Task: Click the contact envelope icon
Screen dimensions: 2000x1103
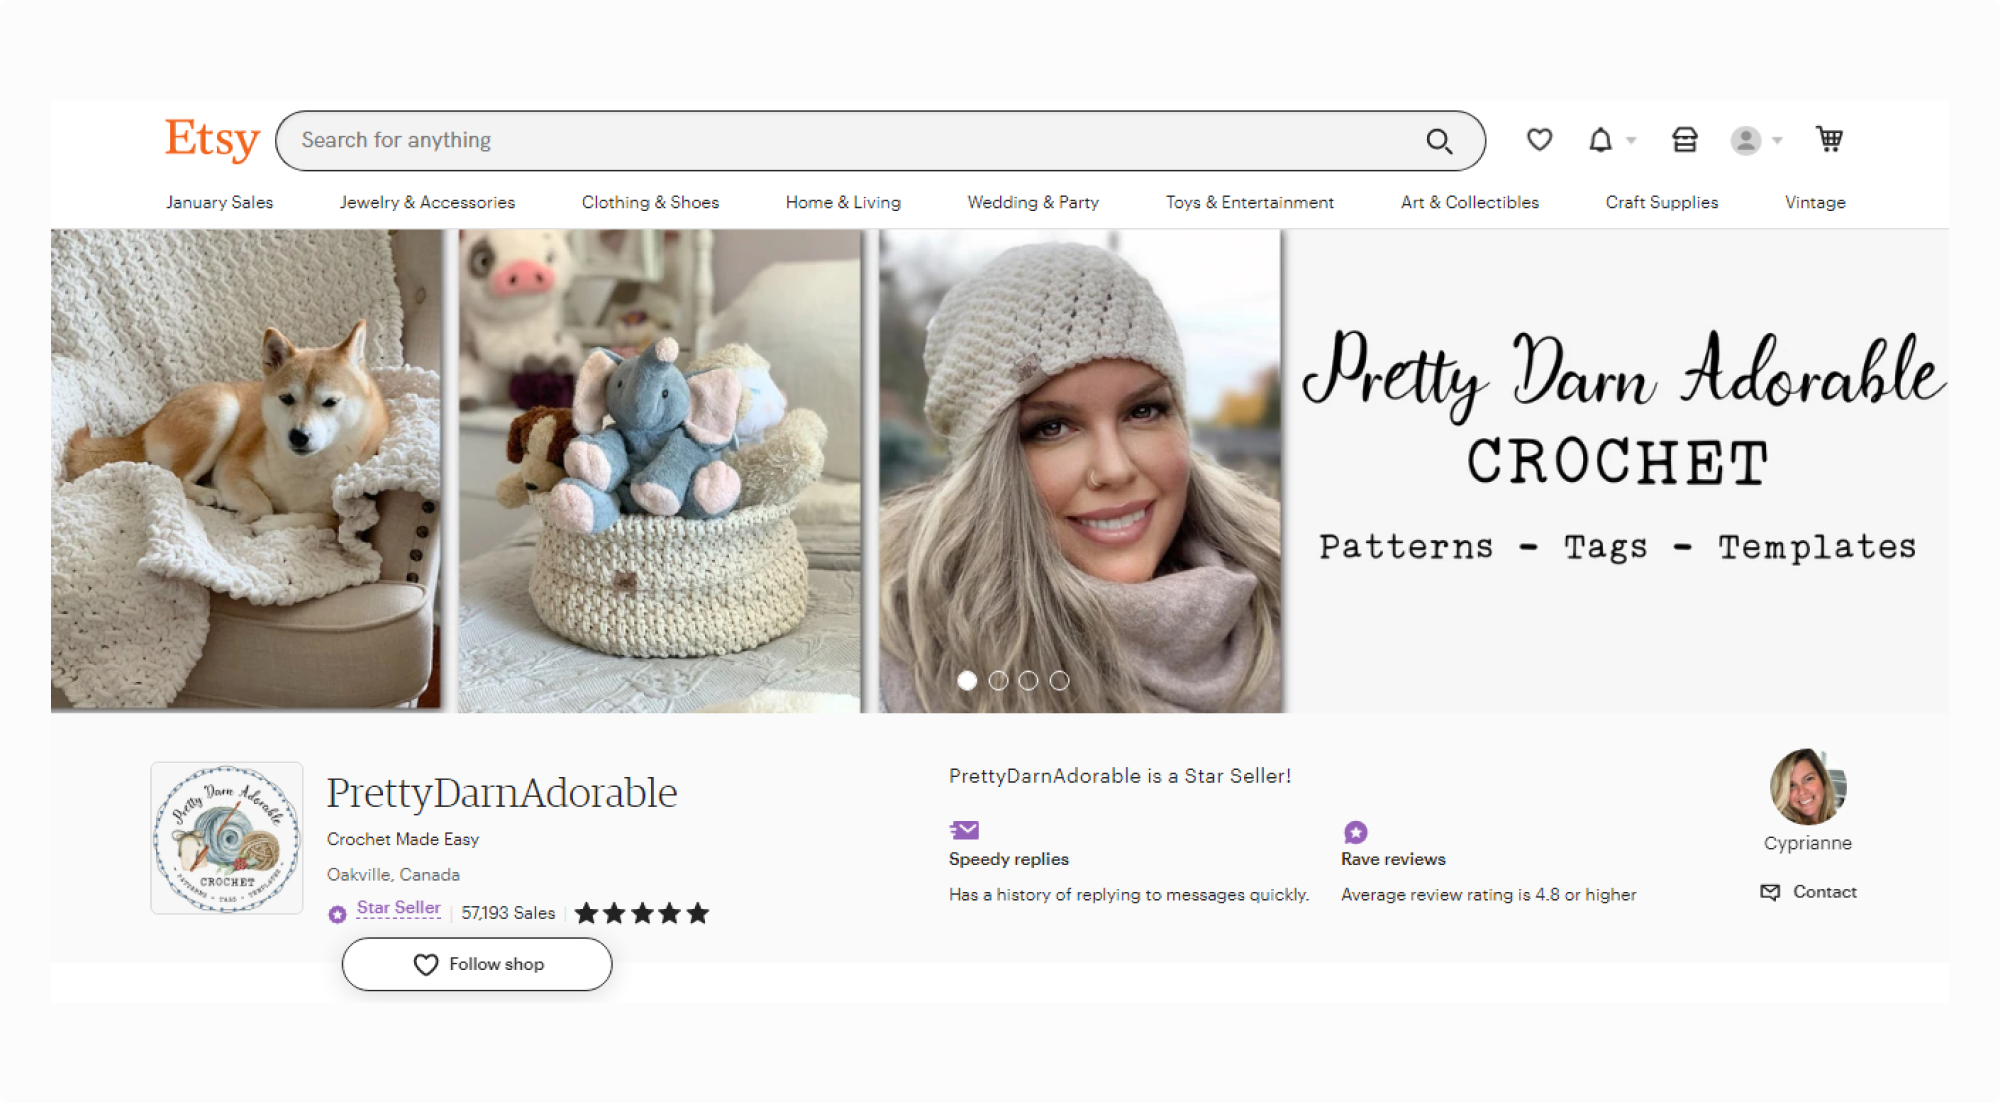Action: tap(1770, 891)
